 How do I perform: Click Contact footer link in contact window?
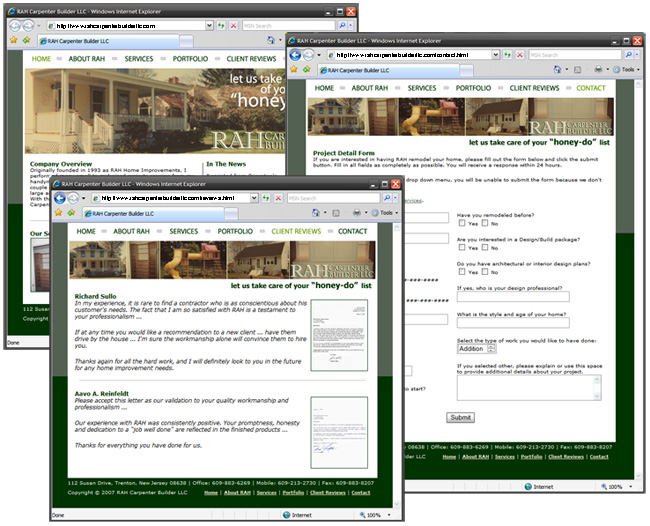[x=599, y=457]
